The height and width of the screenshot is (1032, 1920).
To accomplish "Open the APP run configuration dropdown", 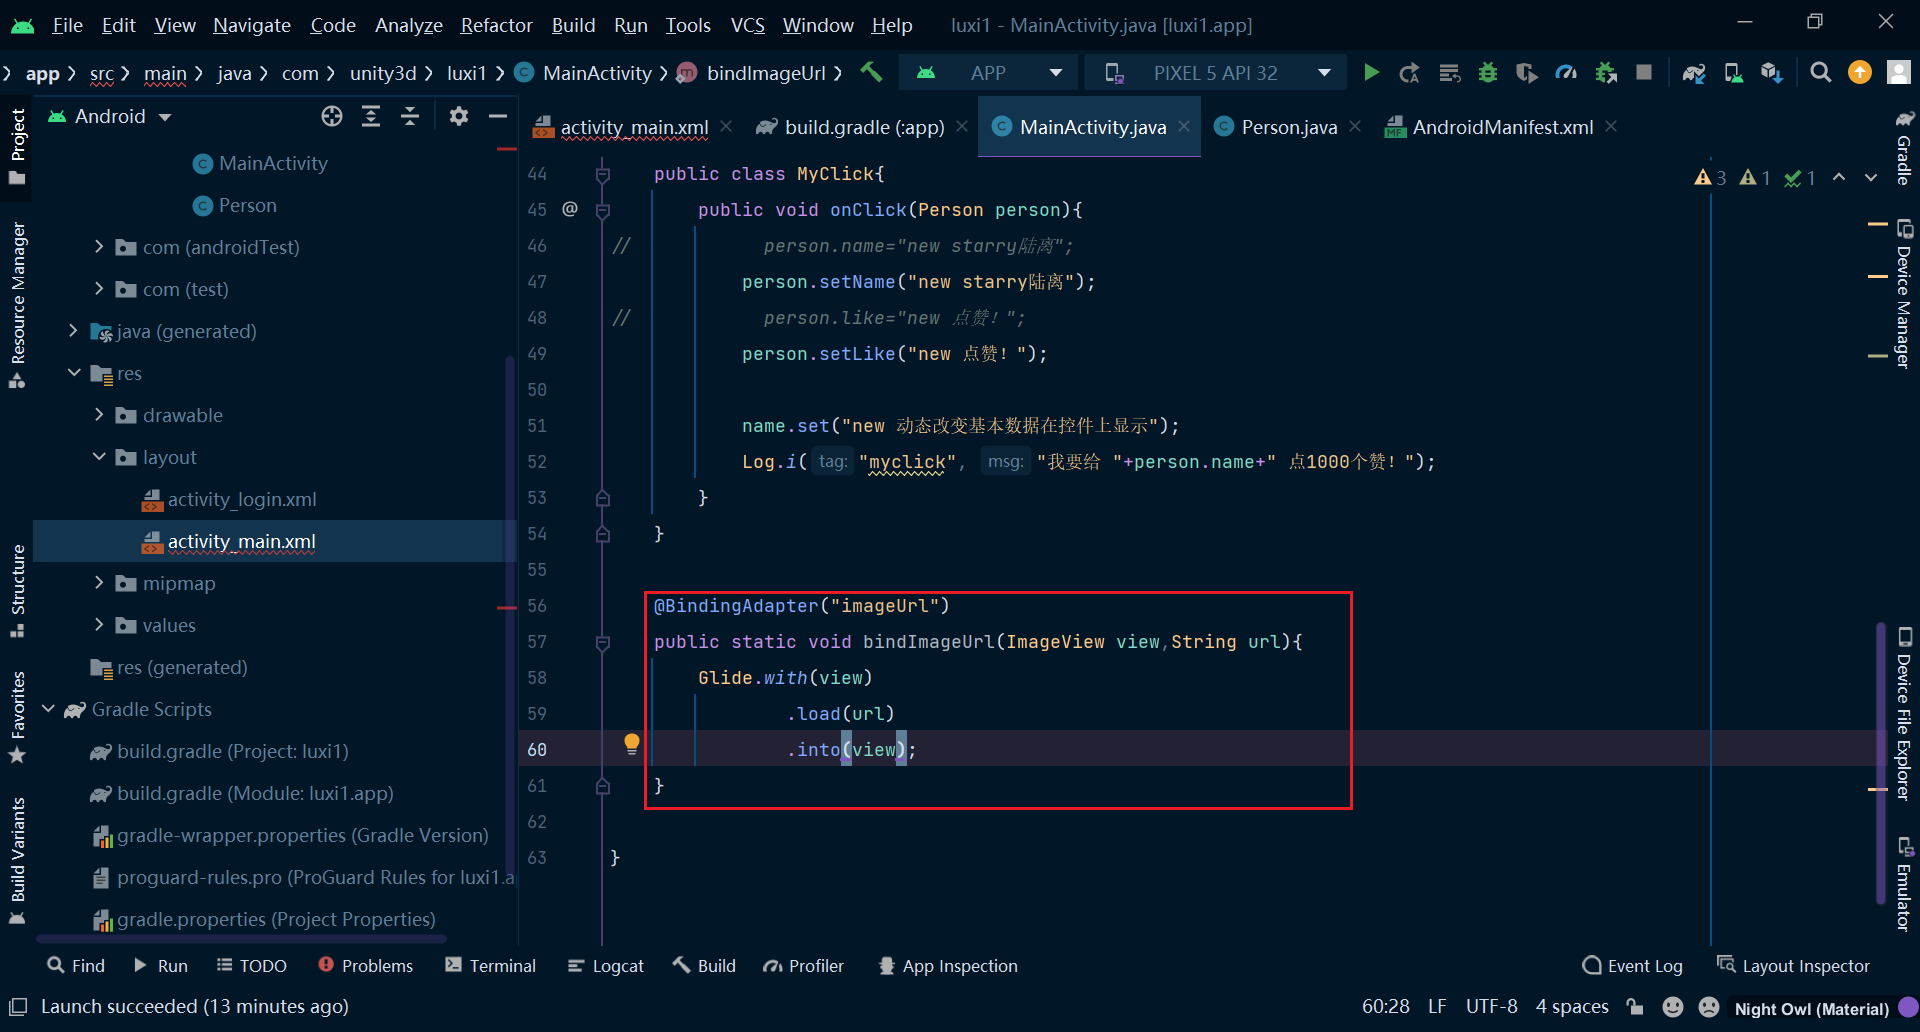I will [x=988, y=72].
